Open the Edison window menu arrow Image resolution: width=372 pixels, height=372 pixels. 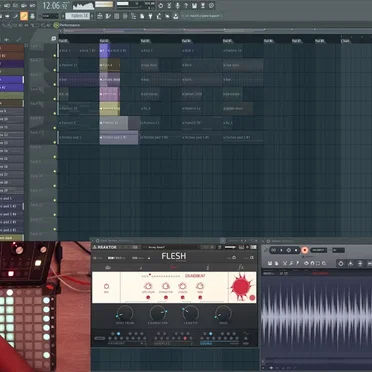click(x=264, y=241)
